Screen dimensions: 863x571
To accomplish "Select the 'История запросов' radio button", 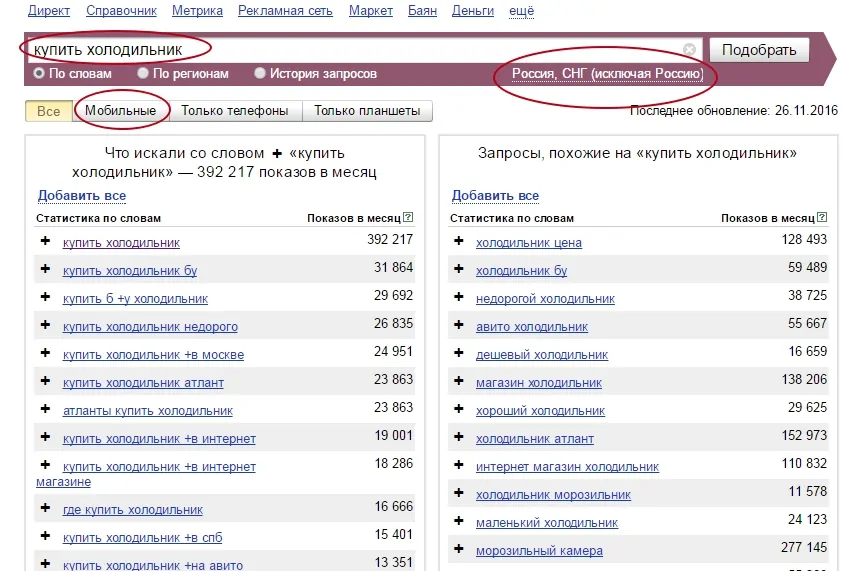I will [260, 73].
